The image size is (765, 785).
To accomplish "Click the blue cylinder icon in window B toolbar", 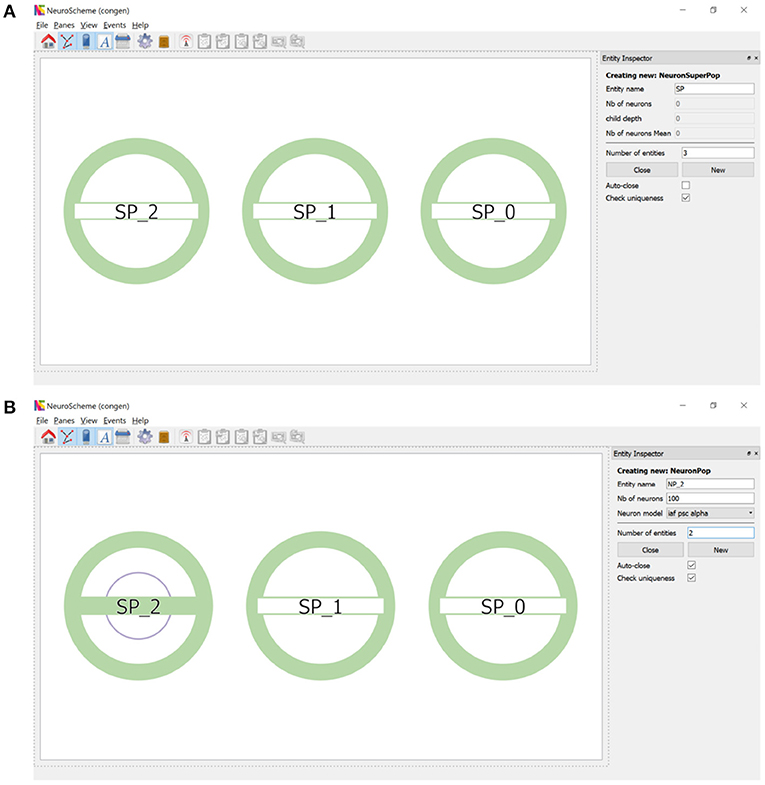I will pos(86,437).
